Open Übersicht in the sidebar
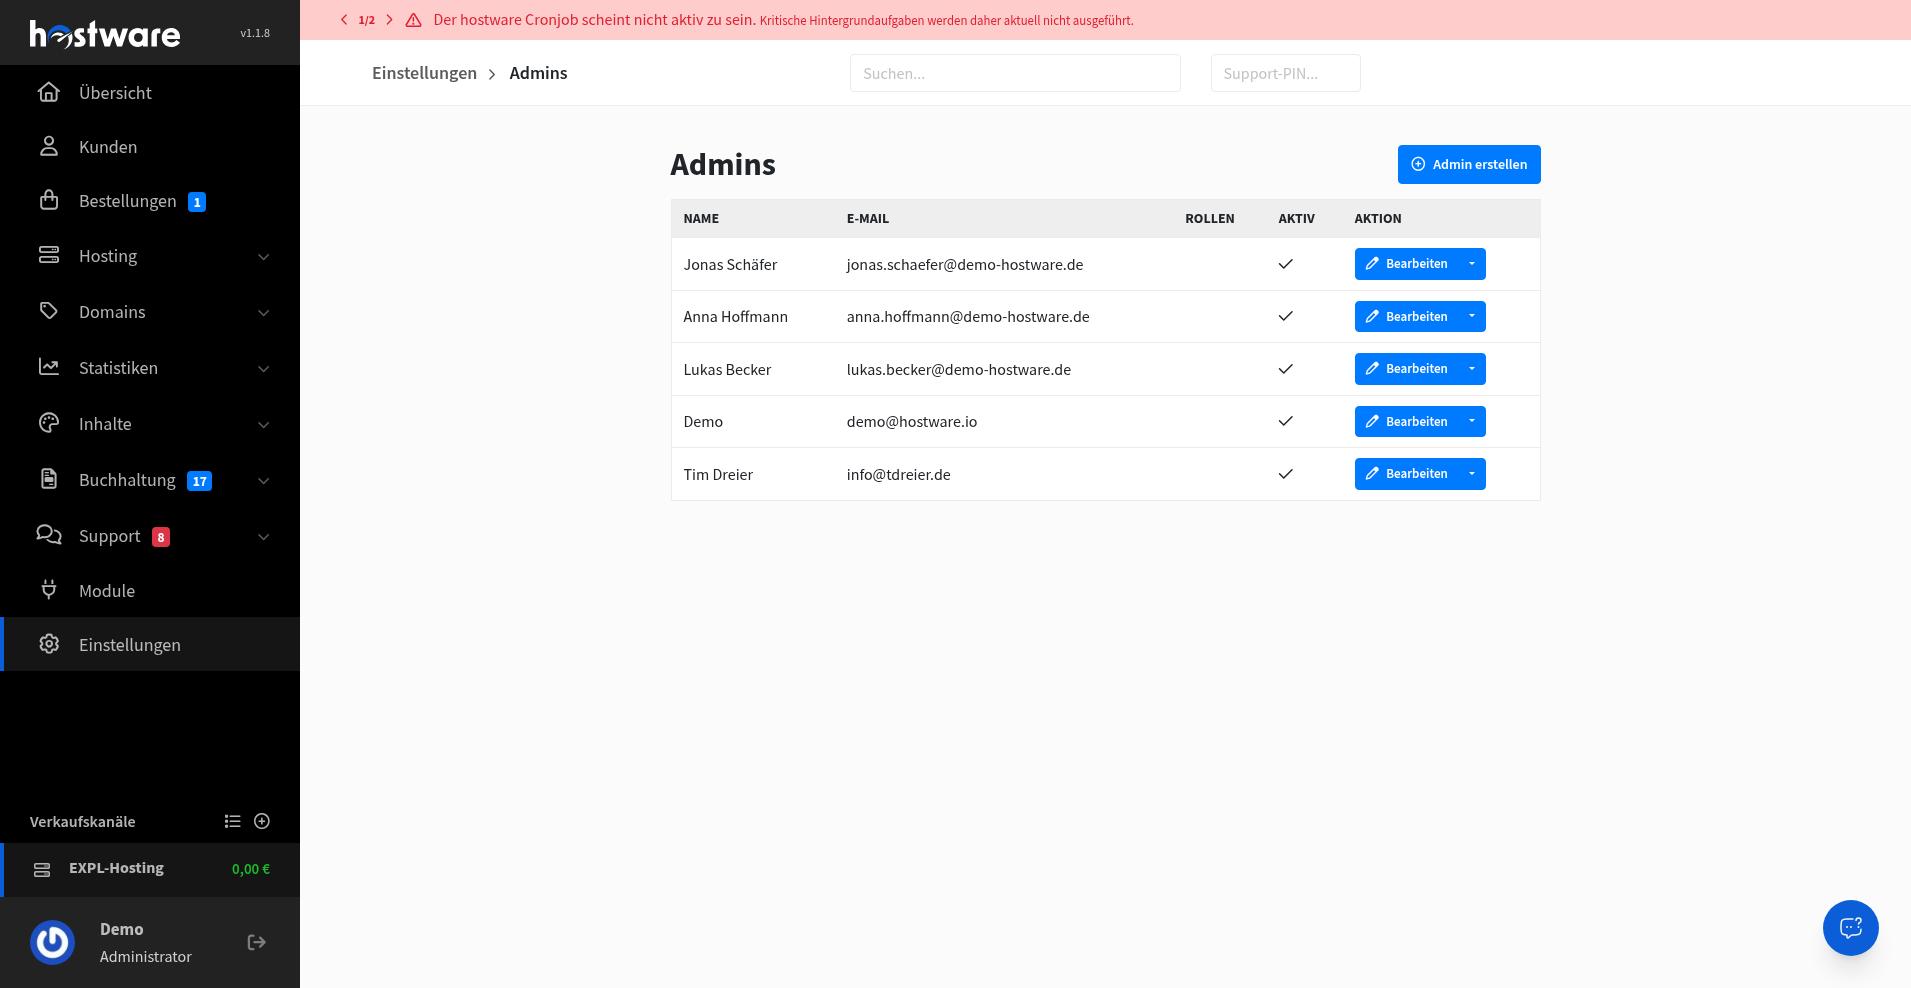1911x988 pixels. point(150,92)
